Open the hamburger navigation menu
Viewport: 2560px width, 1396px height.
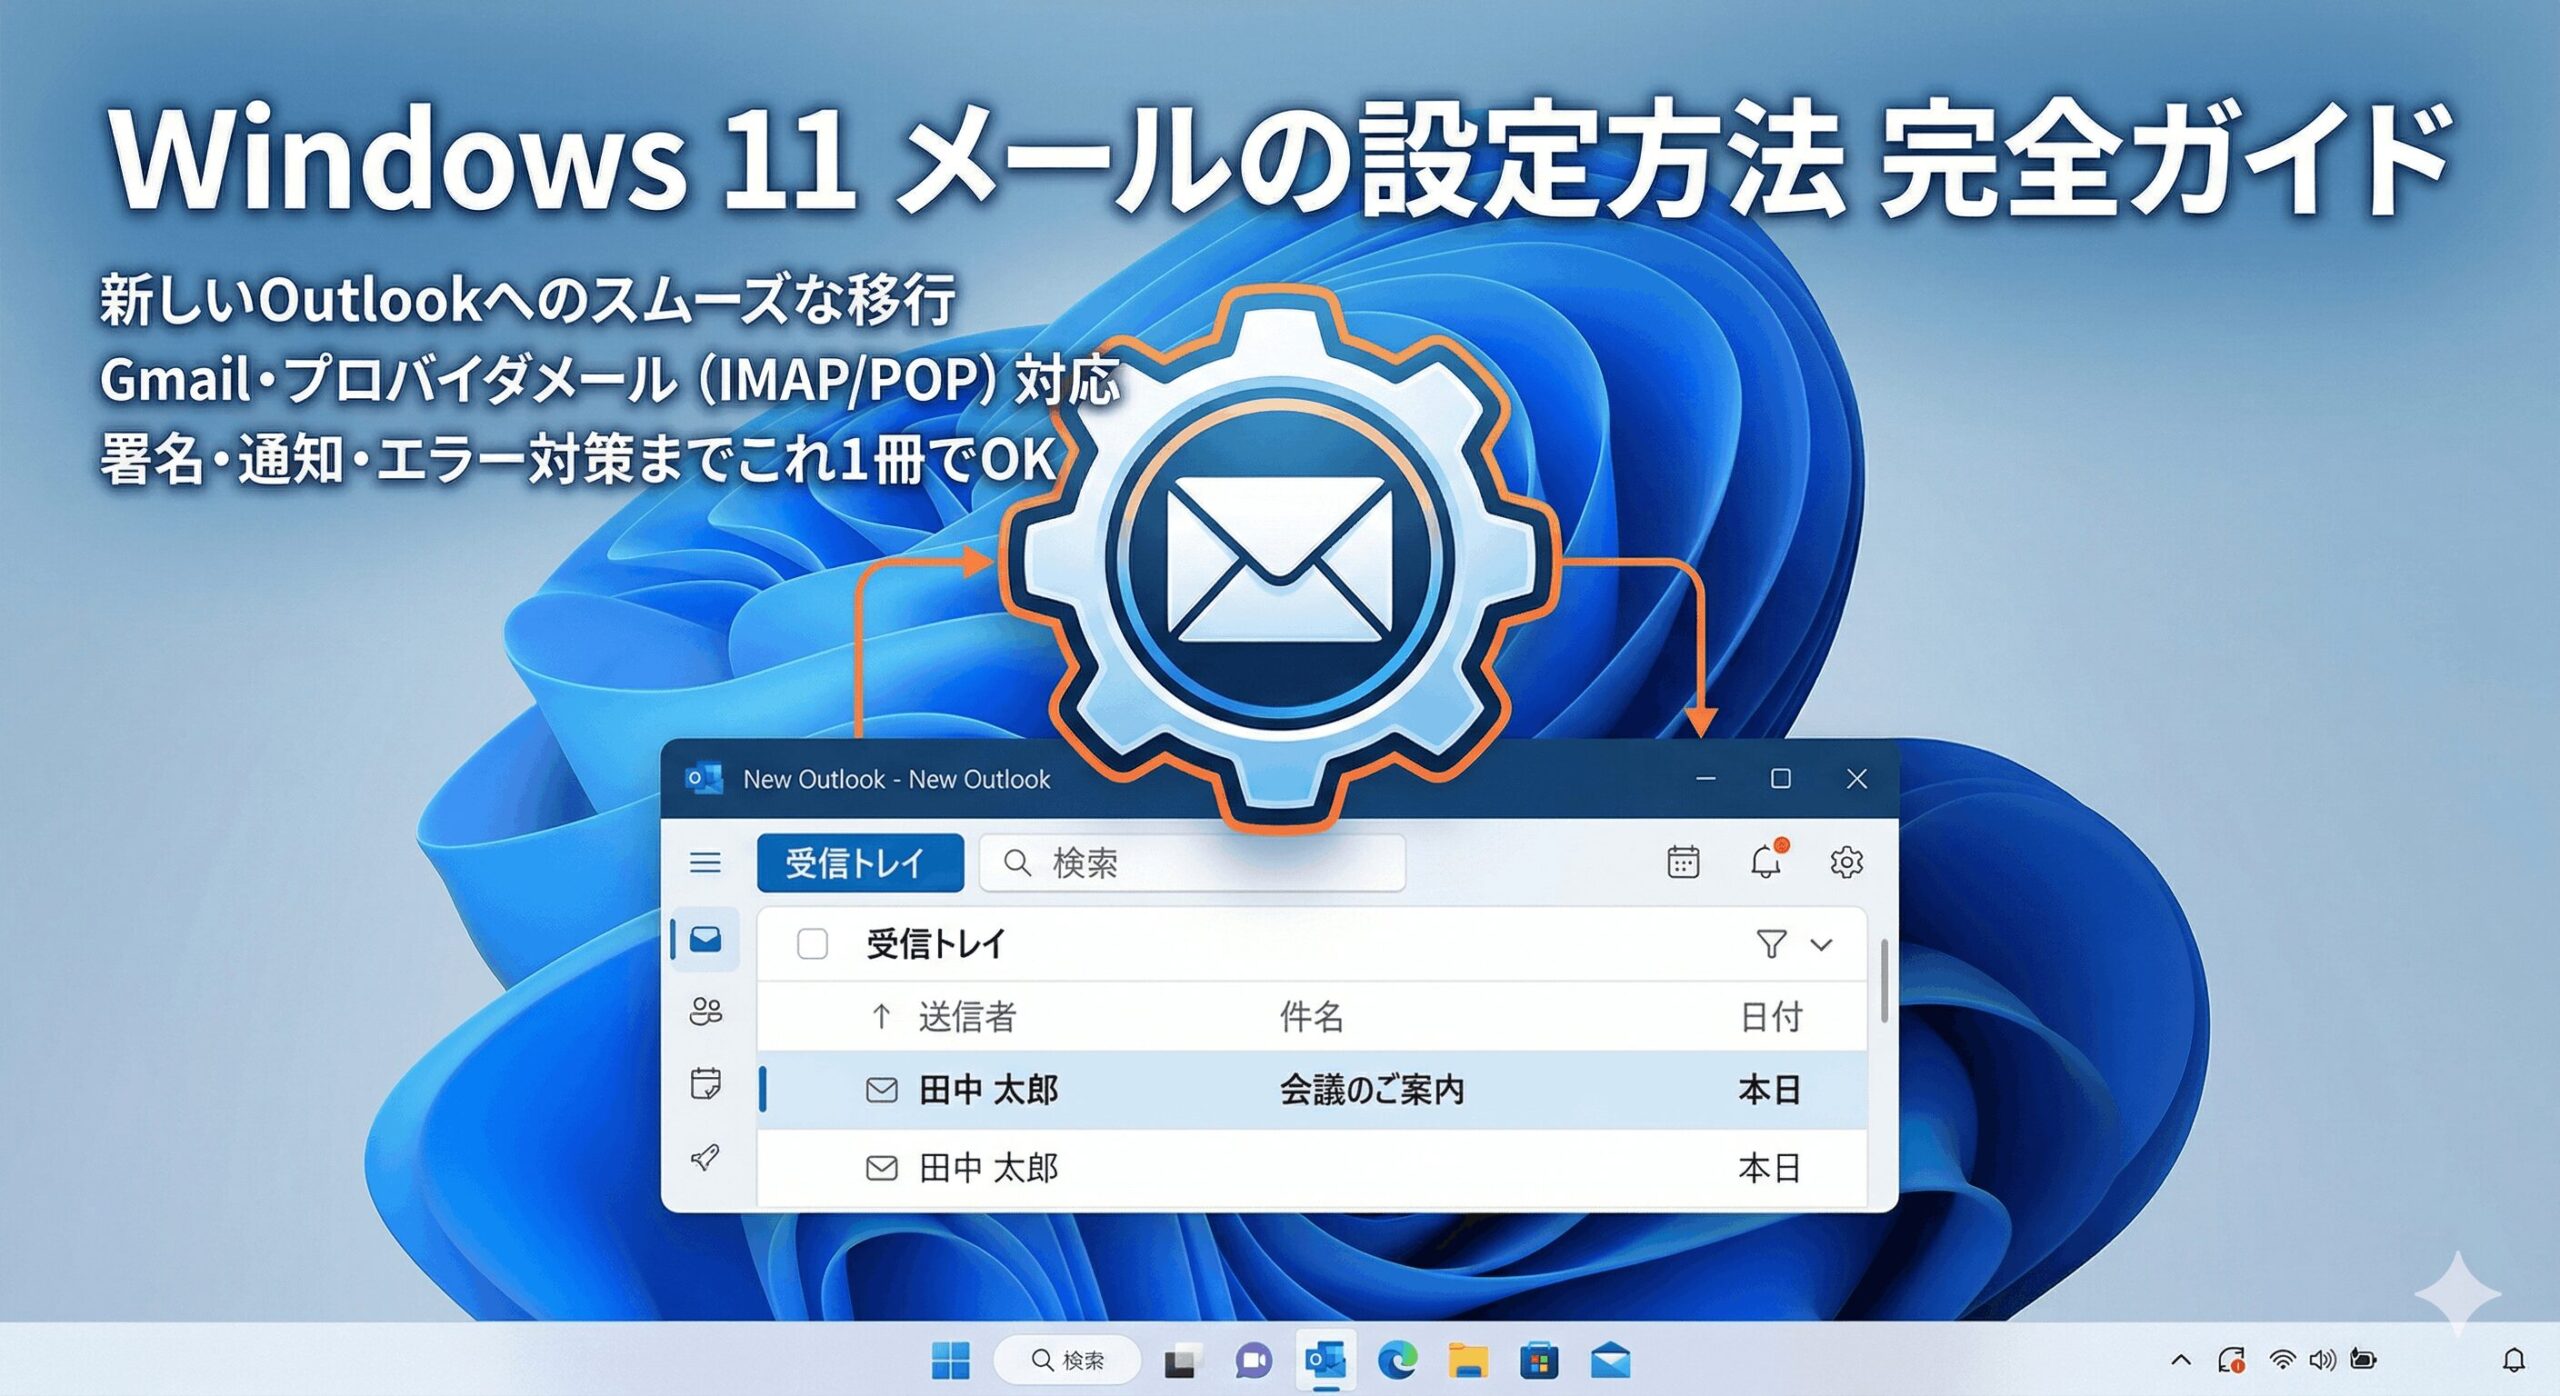tap(705, 862)
